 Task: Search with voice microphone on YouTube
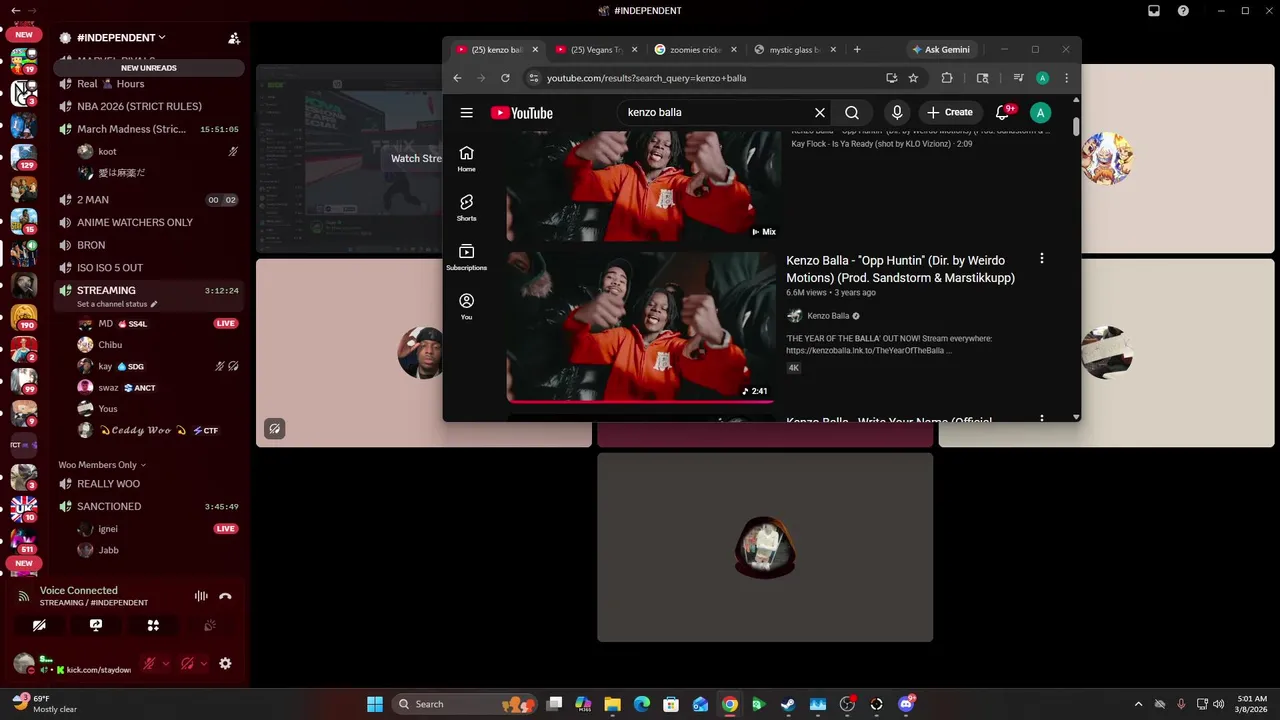[x=897, y=113]
